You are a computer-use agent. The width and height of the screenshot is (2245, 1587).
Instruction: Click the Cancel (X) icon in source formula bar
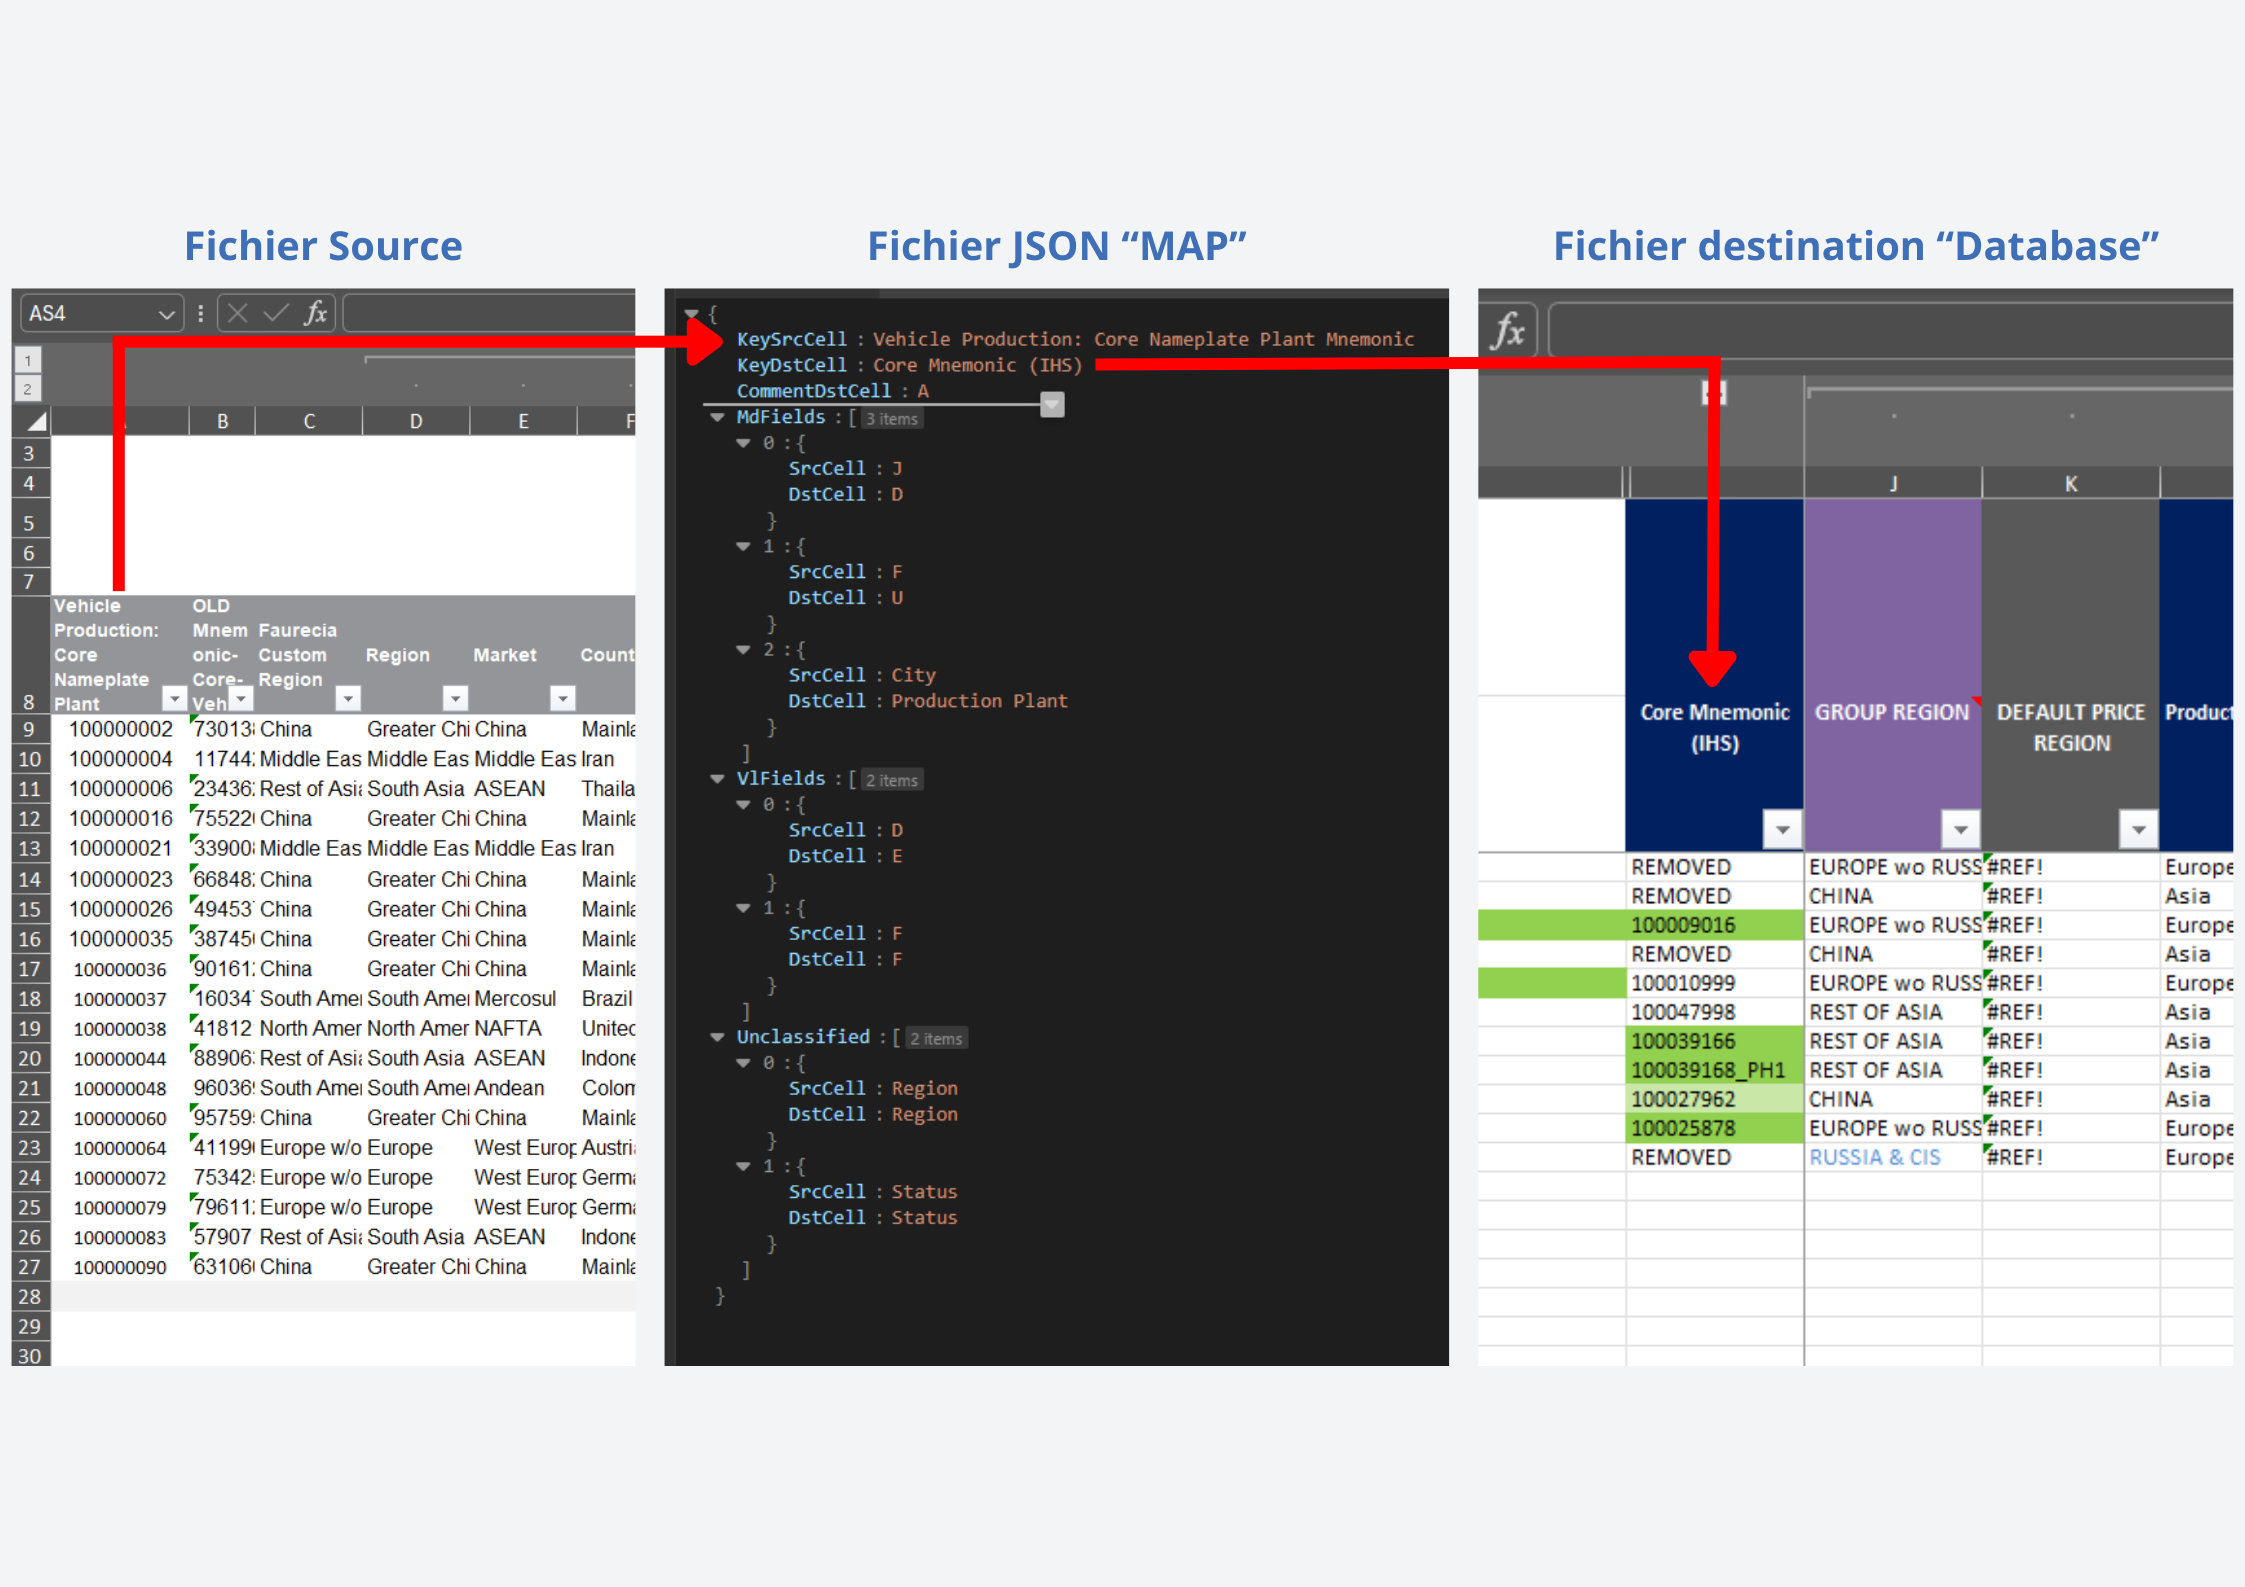coord(237,314)
